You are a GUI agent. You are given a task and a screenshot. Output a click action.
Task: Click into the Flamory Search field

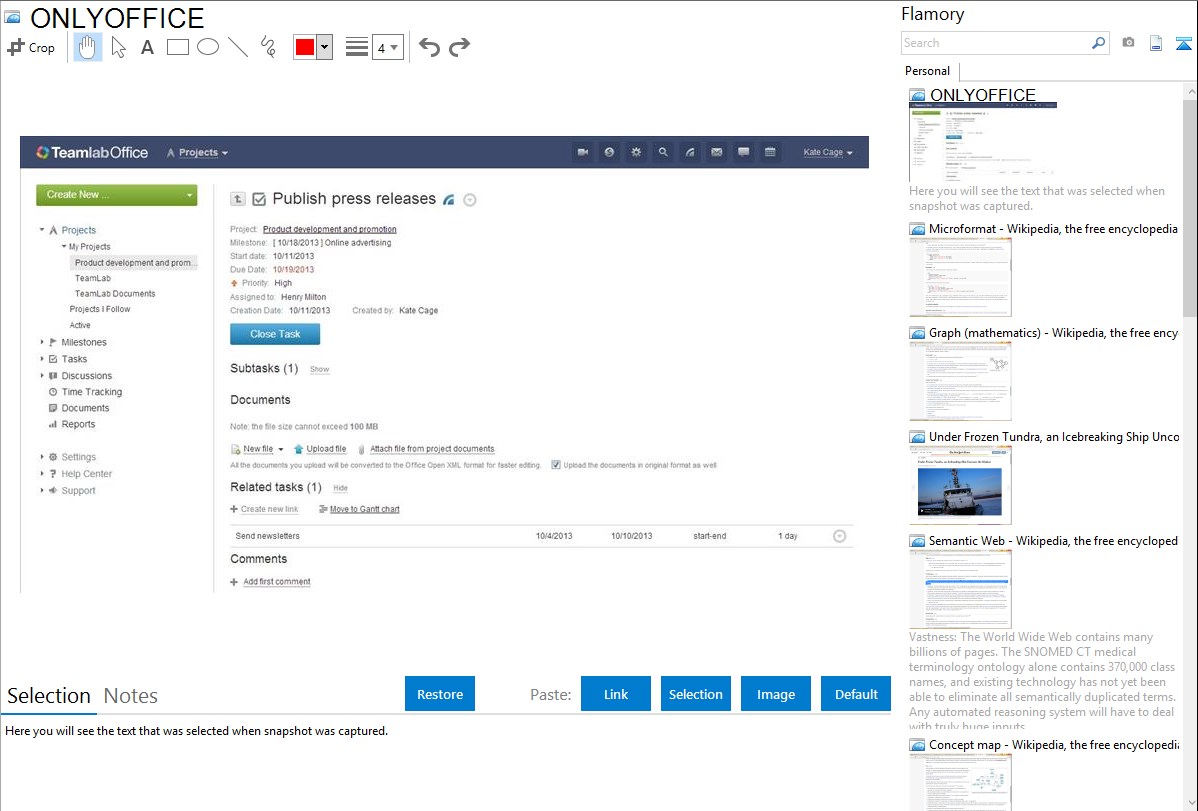pyautogui.click(x=996, y=43)
